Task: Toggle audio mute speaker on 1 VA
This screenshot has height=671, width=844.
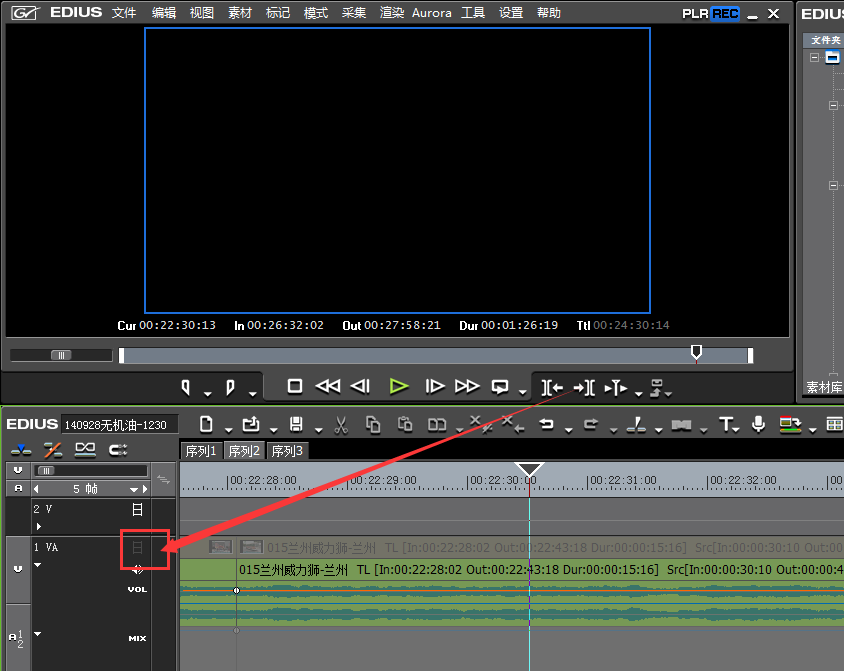Action: pos(137,569)
